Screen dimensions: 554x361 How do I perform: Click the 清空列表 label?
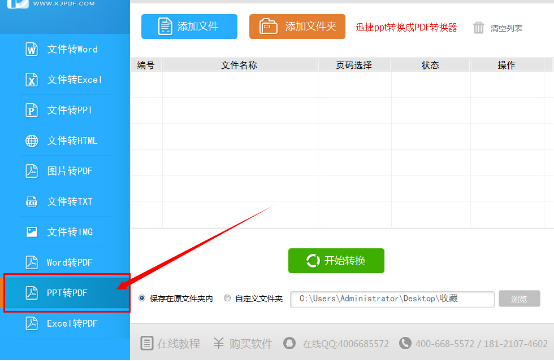tap(506, 28)
